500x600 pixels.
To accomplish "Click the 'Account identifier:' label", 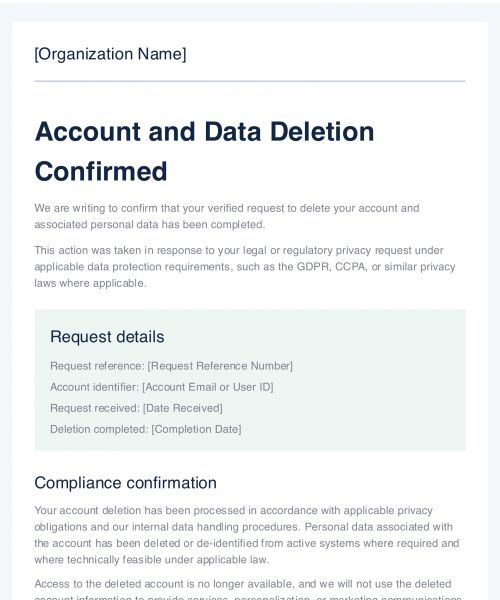I will click(x=95, y=387).
